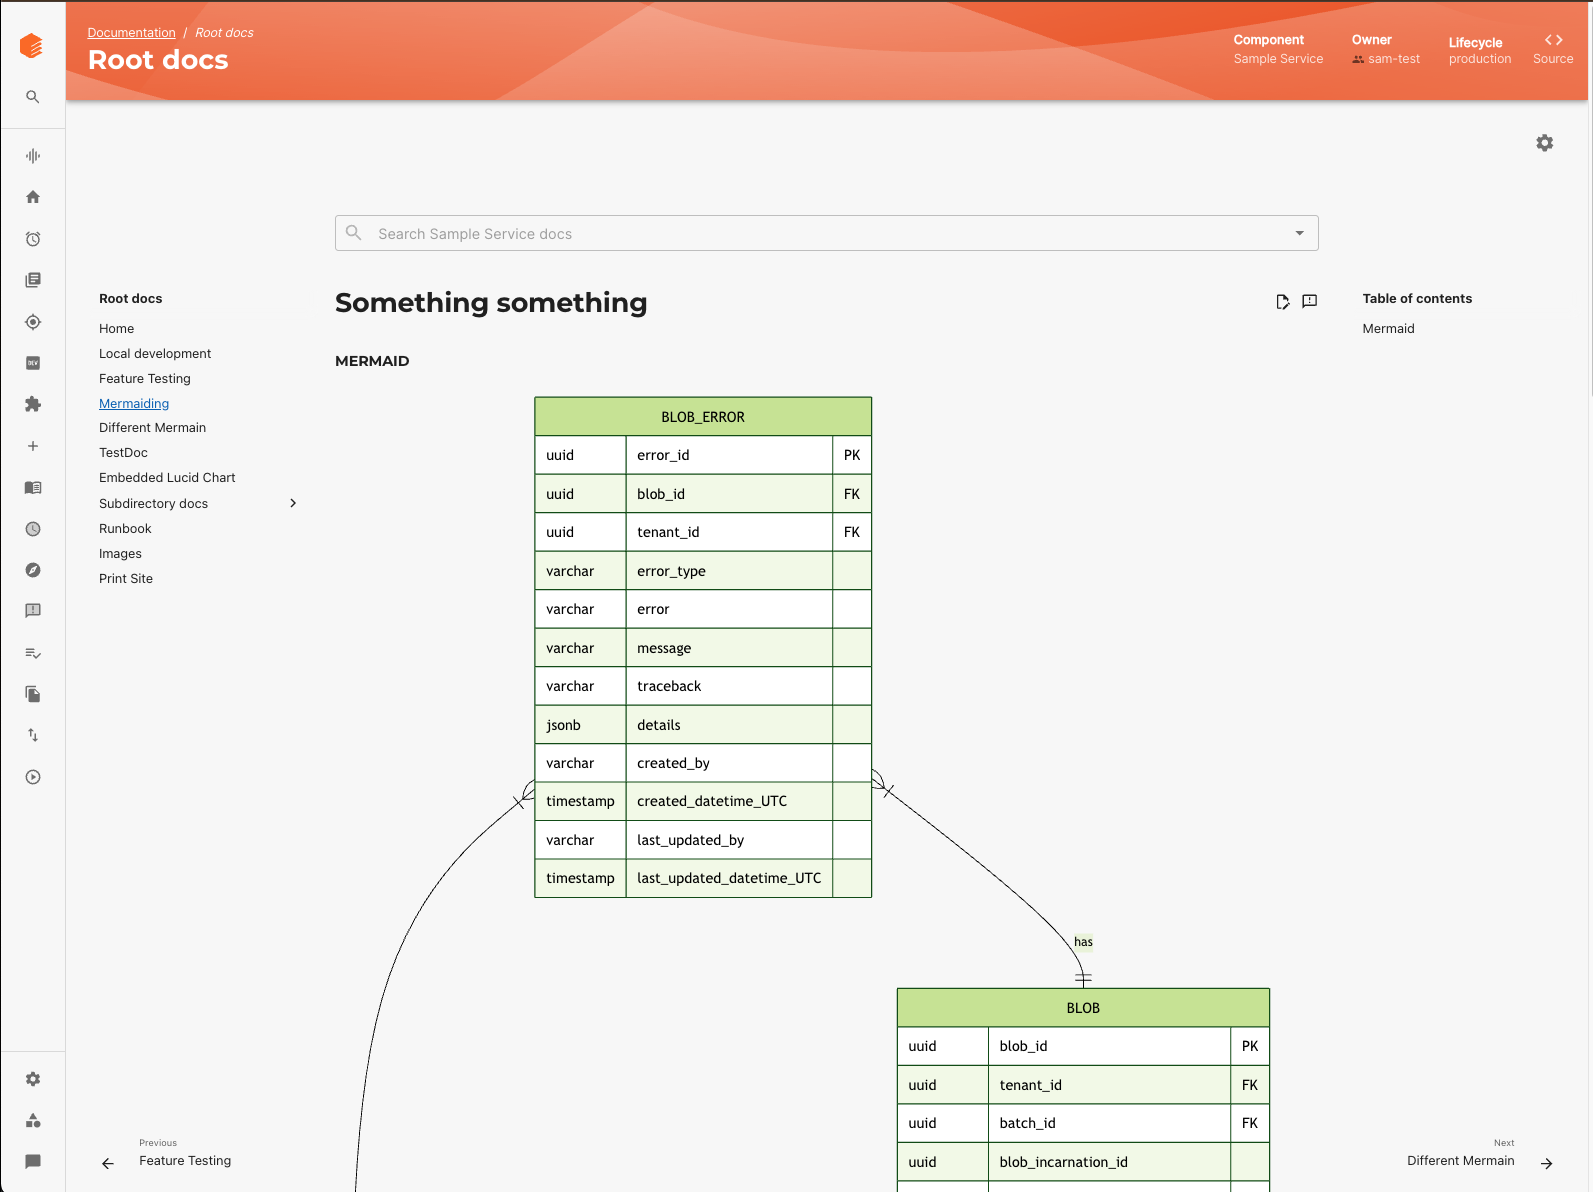This screenshot has height=1192, width=1593.
Task: Select the Mermaiding nav link
Action: coord(134,404)
